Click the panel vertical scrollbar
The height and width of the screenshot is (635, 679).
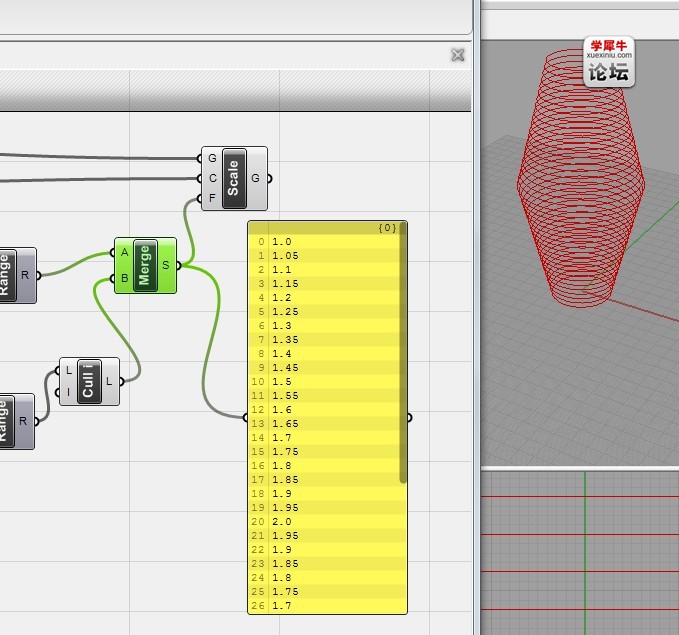pos(403,353)
